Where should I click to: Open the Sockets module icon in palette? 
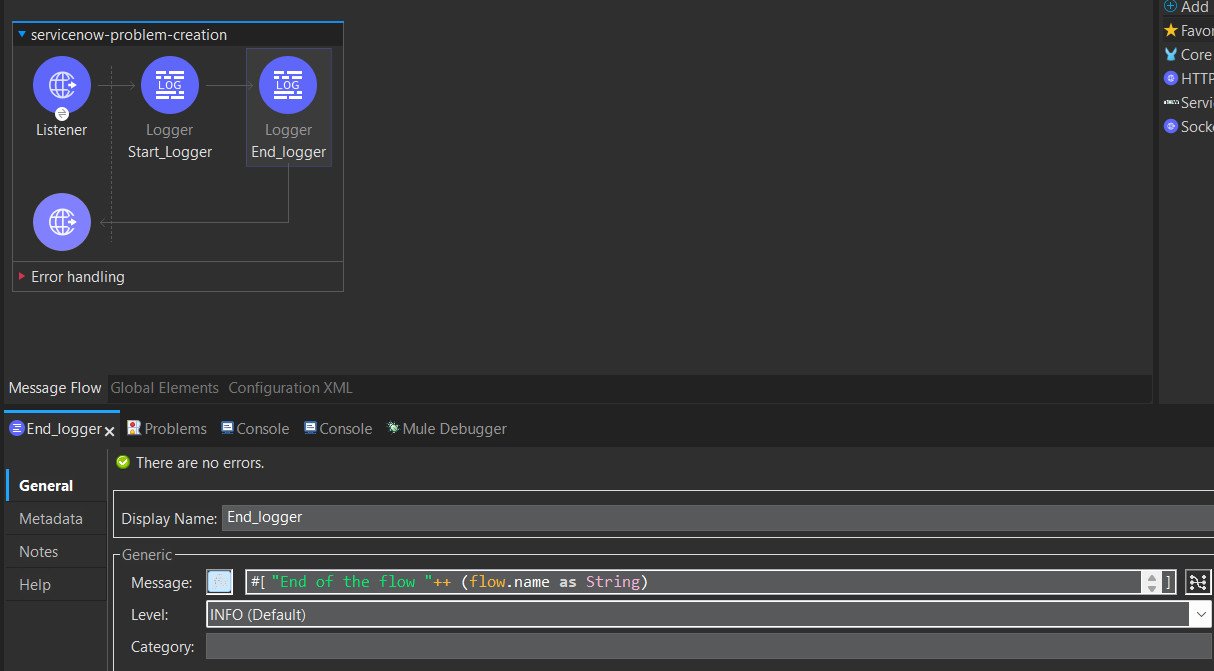click(x=1171, y=127)
